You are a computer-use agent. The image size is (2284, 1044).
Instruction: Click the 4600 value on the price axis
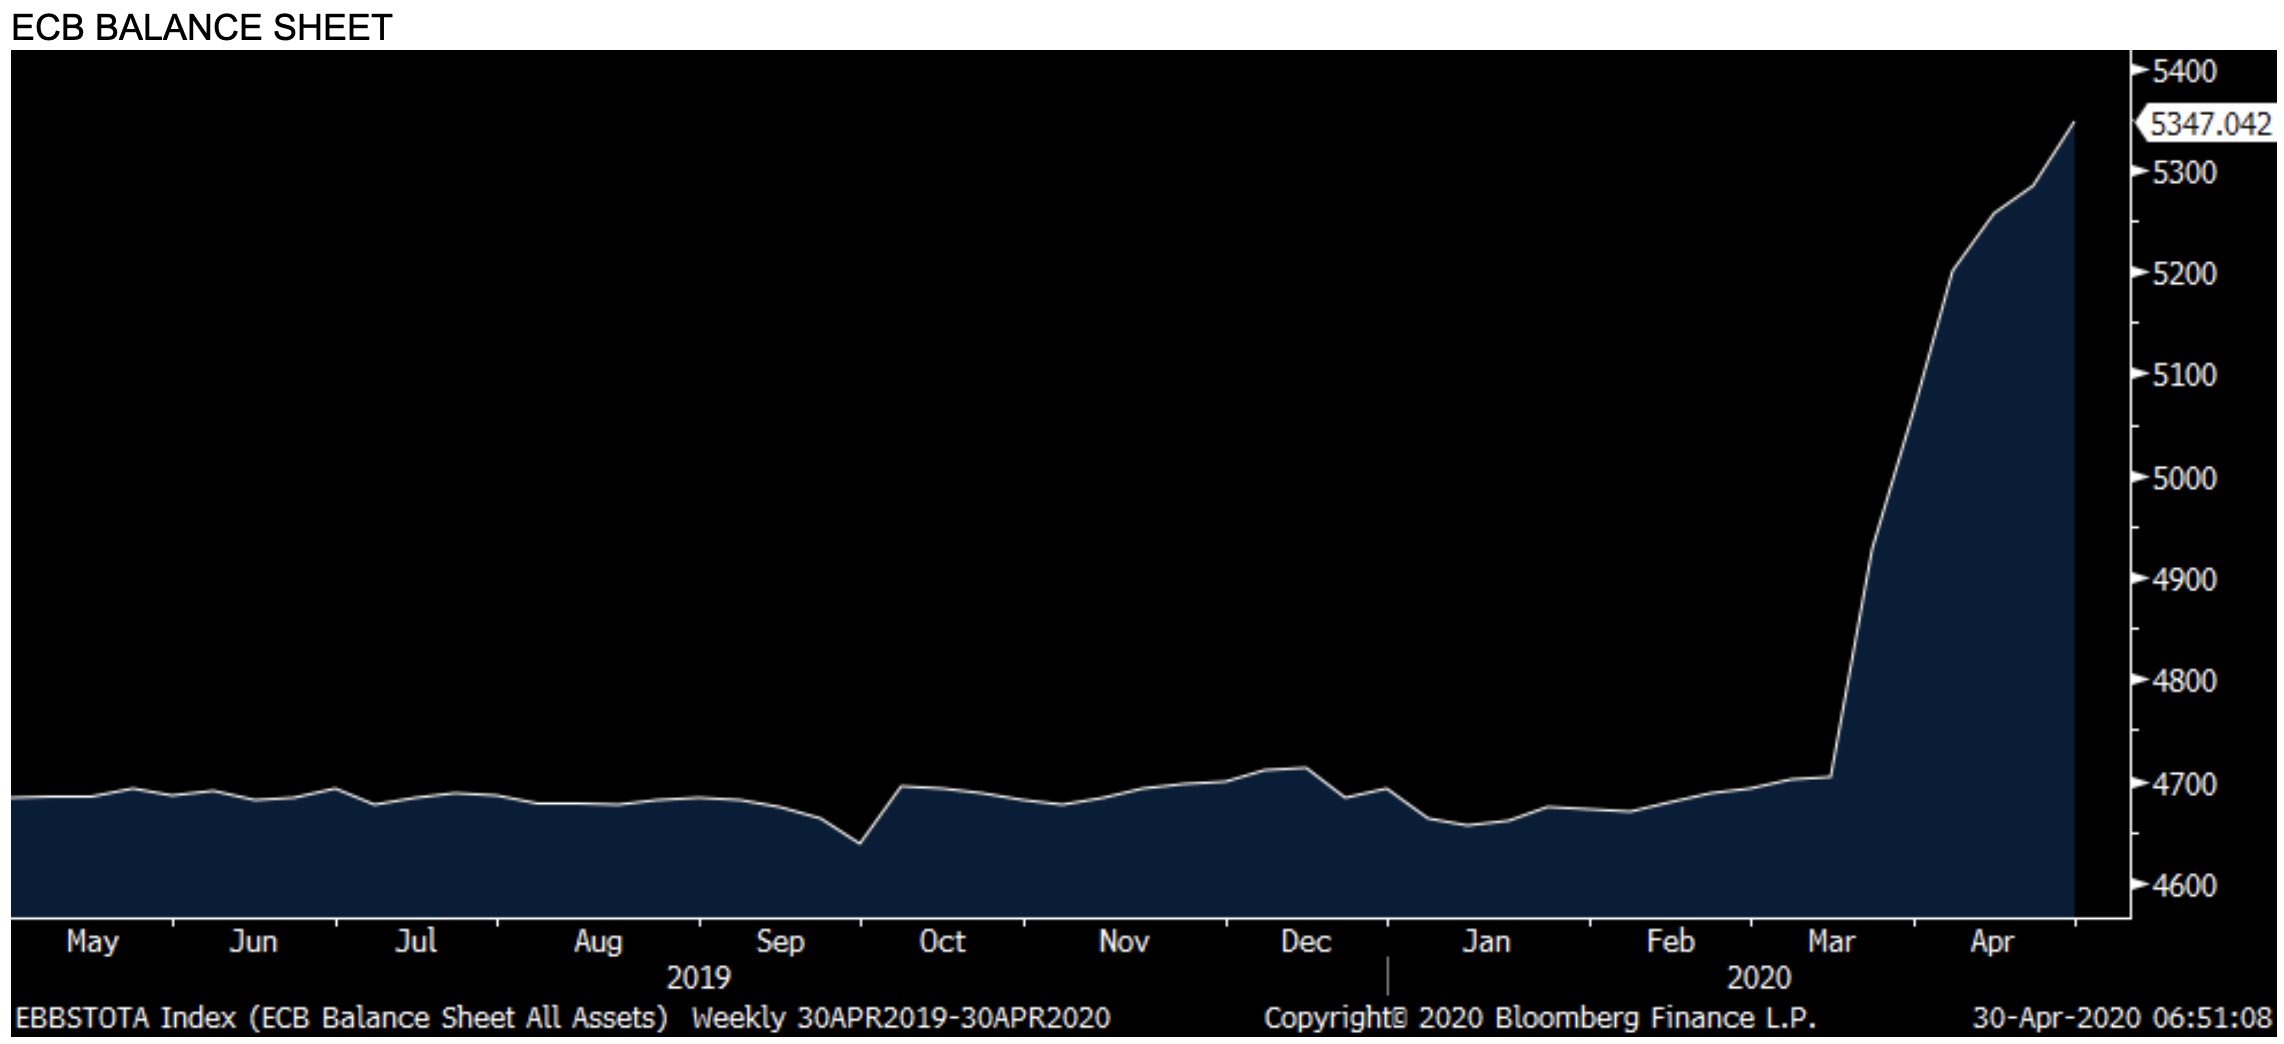[x=2184, y=886]
